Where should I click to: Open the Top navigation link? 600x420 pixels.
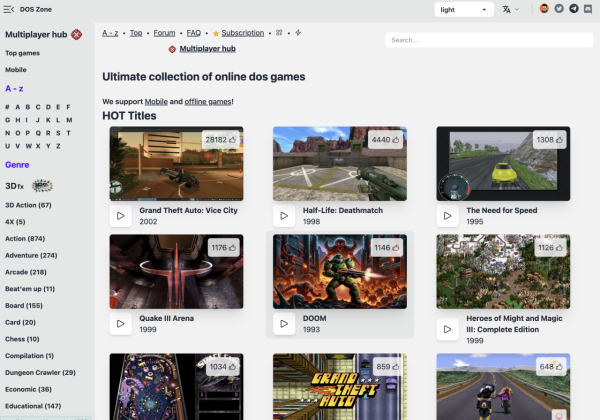pos(136,33)
